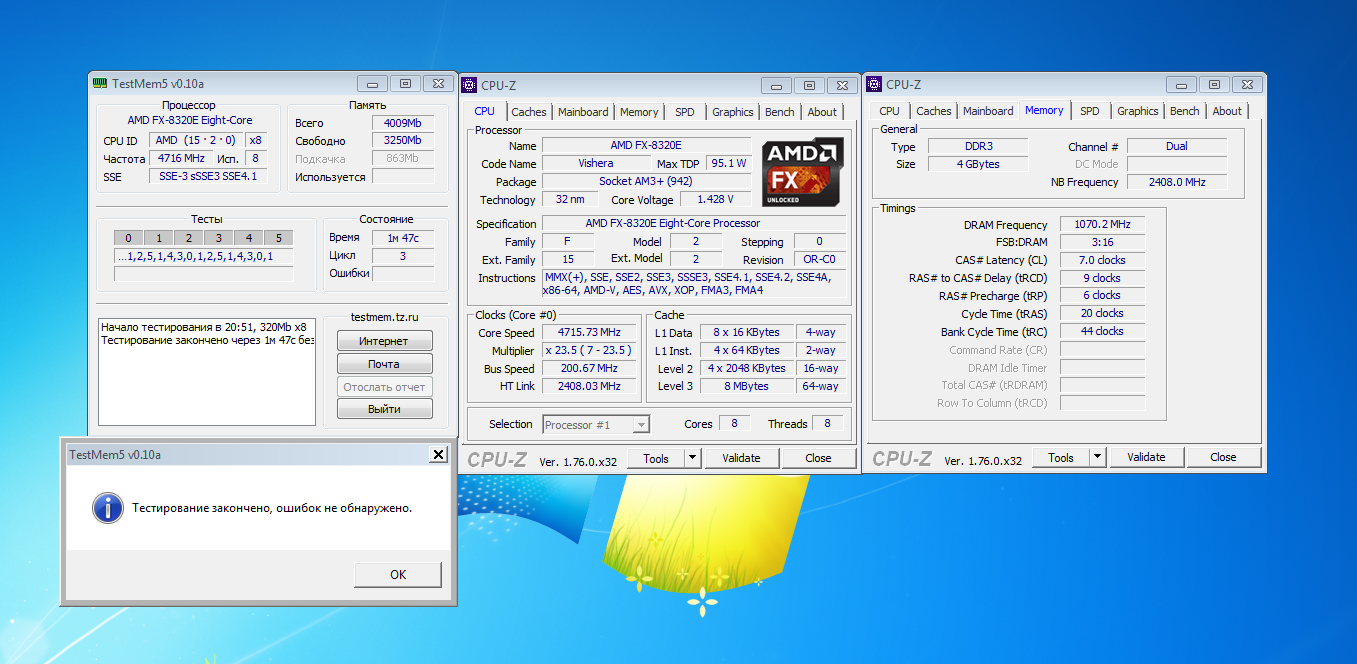This screenshot has width=1357, height=664.
Task: Click the DRAM Frequency value 1070.2 MHz
Action: pyautogui.click(x=1102, y=225)
